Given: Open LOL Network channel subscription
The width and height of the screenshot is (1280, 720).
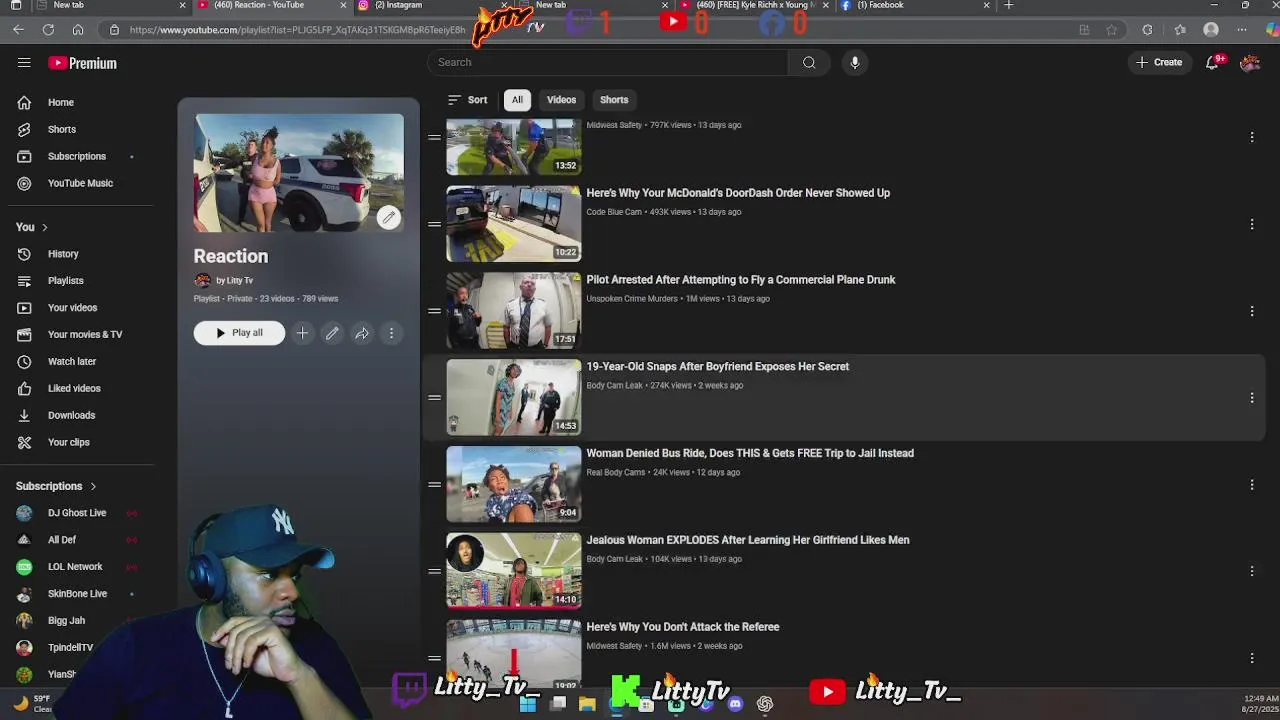Looking at the screenshot, I should (x=75, y=567).
